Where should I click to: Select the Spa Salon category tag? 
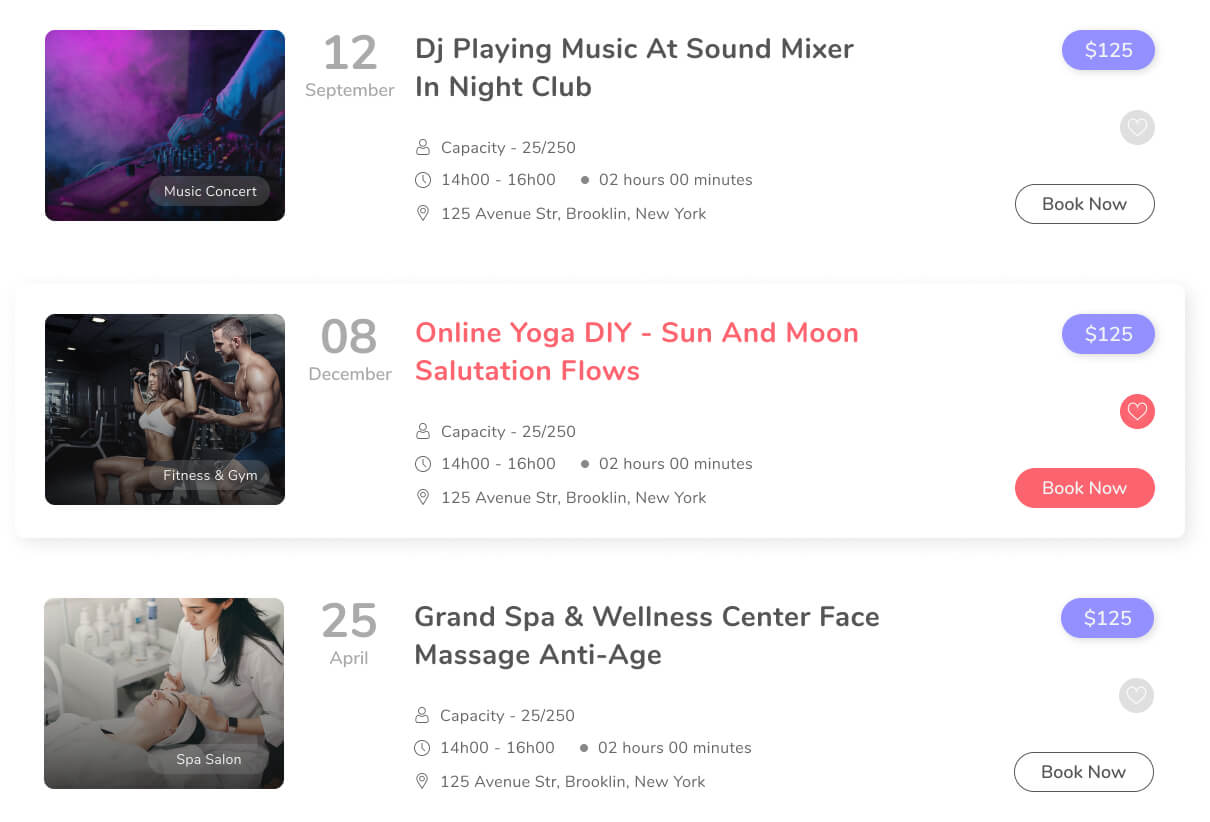click(209, 759)
